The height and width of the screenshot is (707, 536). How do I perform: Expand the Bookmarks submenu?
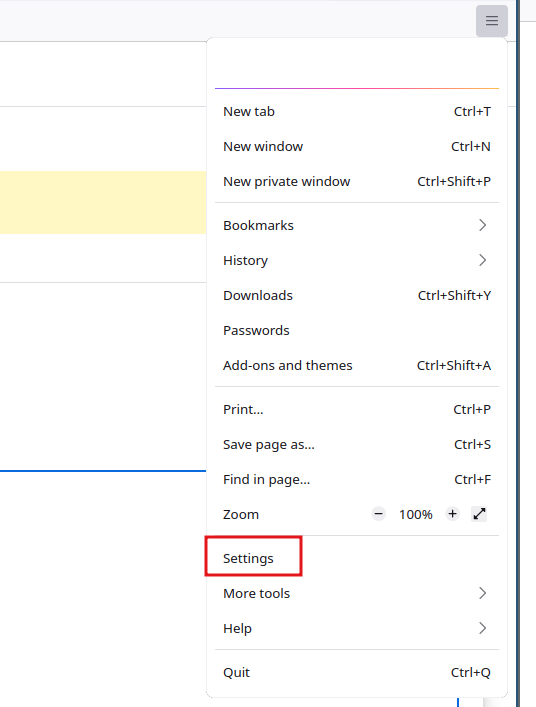pyautogui.click(x=357, y=225)
